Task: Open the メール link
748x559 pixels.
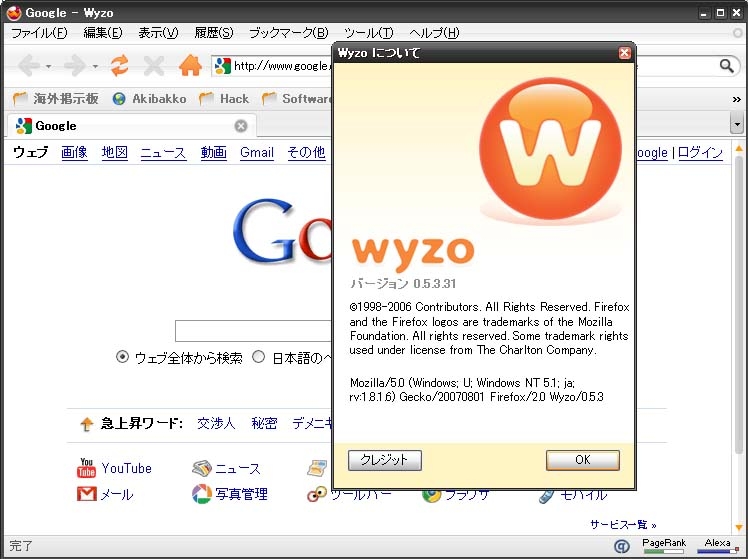Action: (x=116, y=494)
